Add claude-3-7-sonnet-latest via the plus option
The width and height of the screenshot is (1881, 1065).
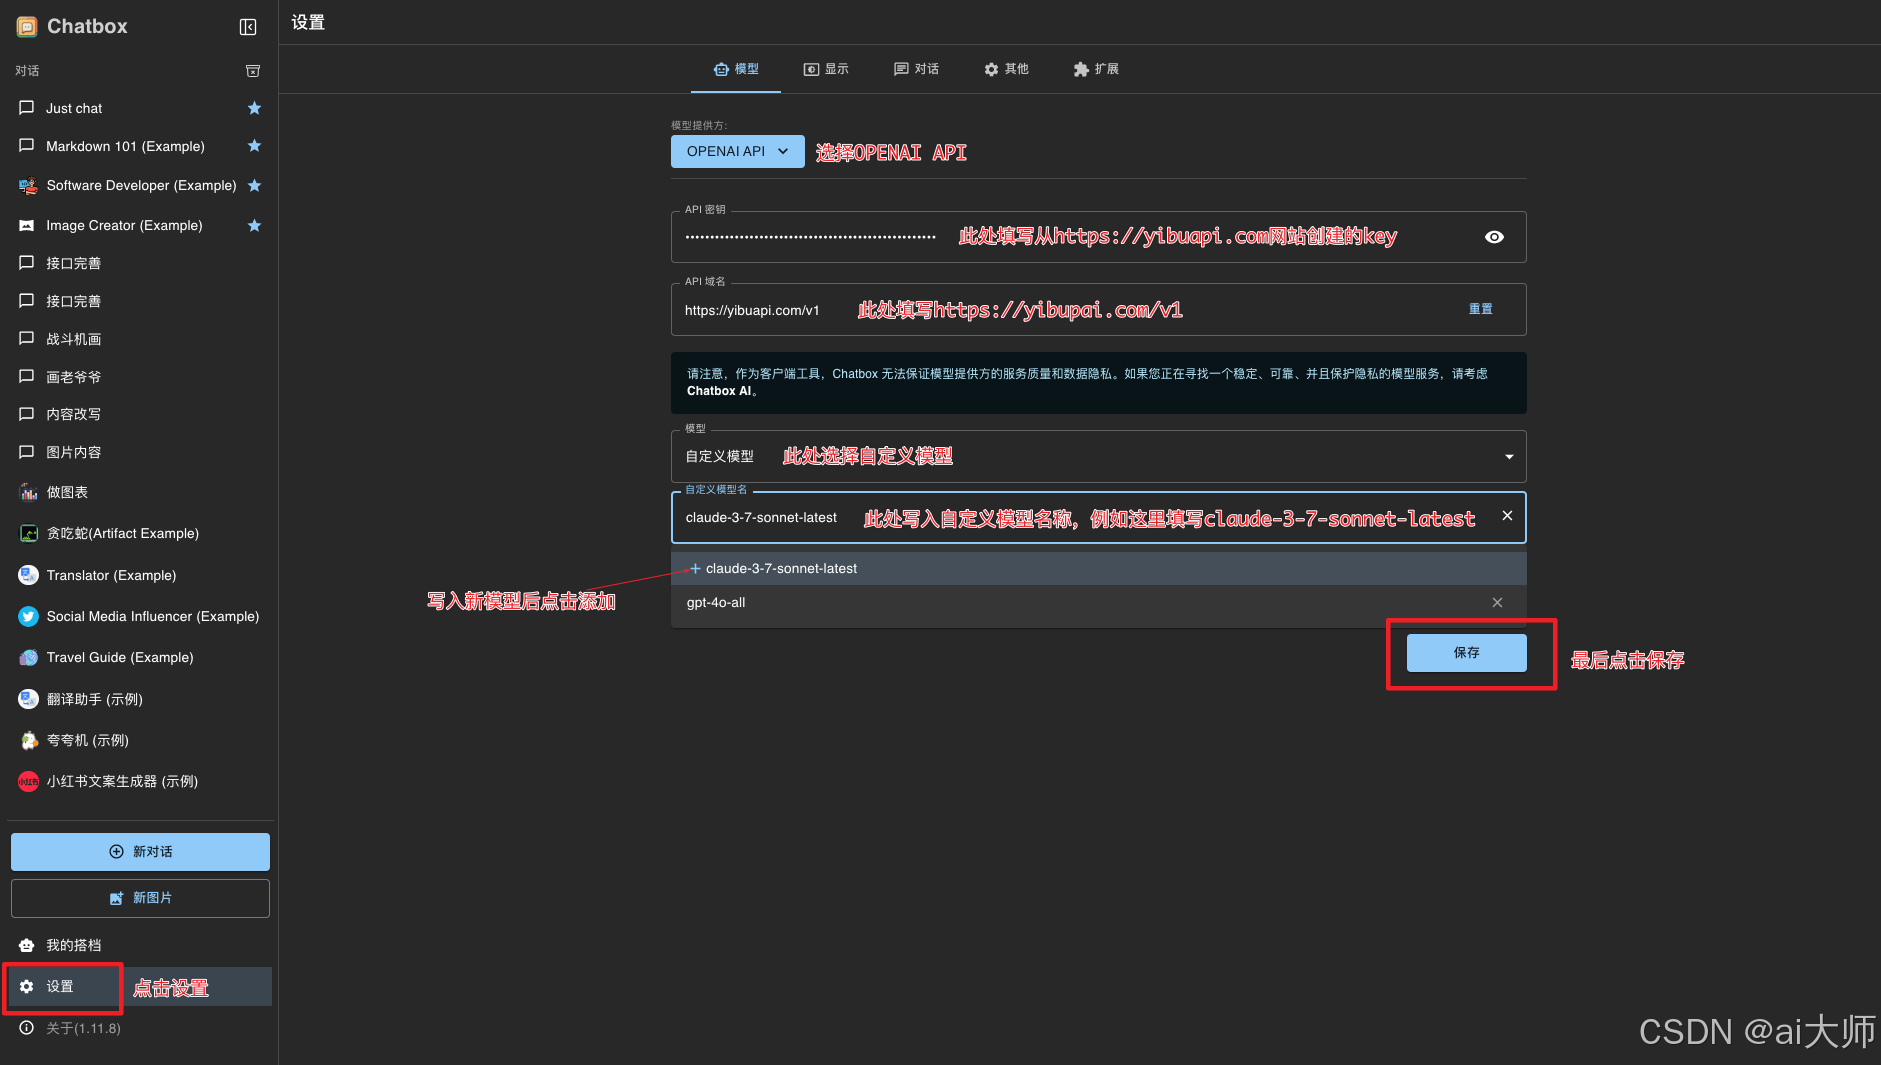(x=1099, y=568)
